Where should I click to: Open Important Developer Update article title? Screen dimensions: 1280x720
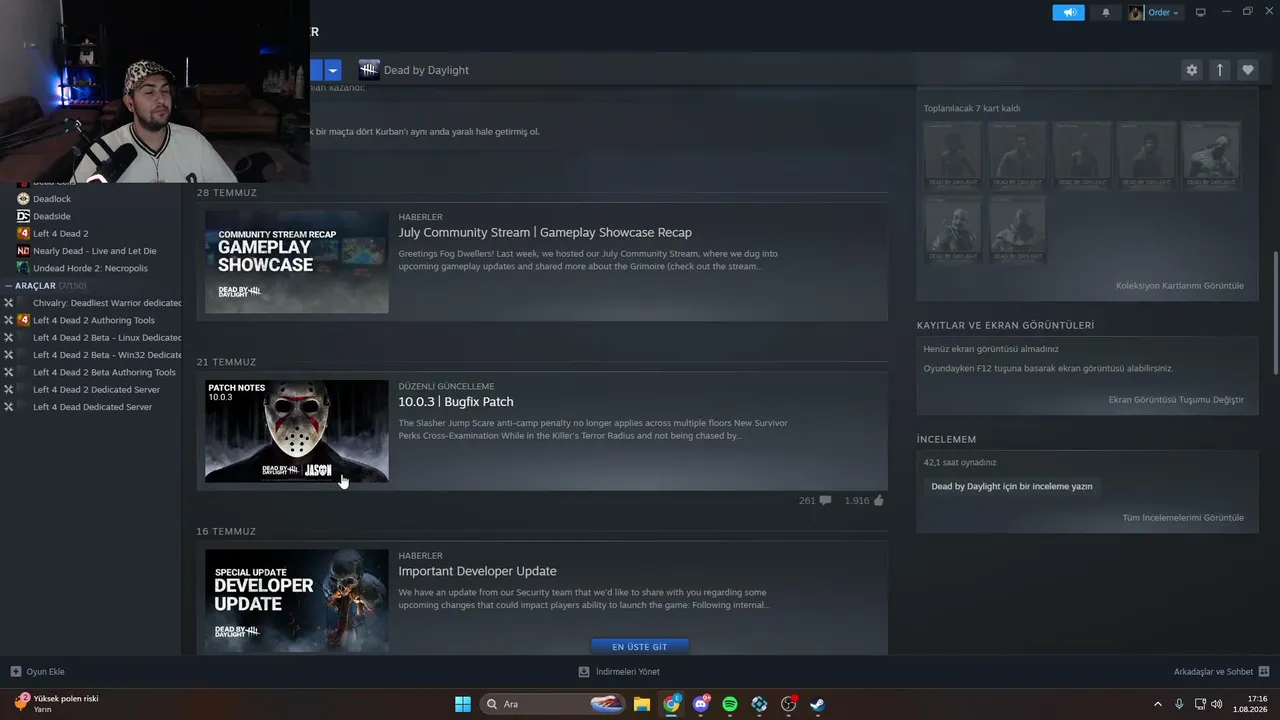[x=477, y=571]
